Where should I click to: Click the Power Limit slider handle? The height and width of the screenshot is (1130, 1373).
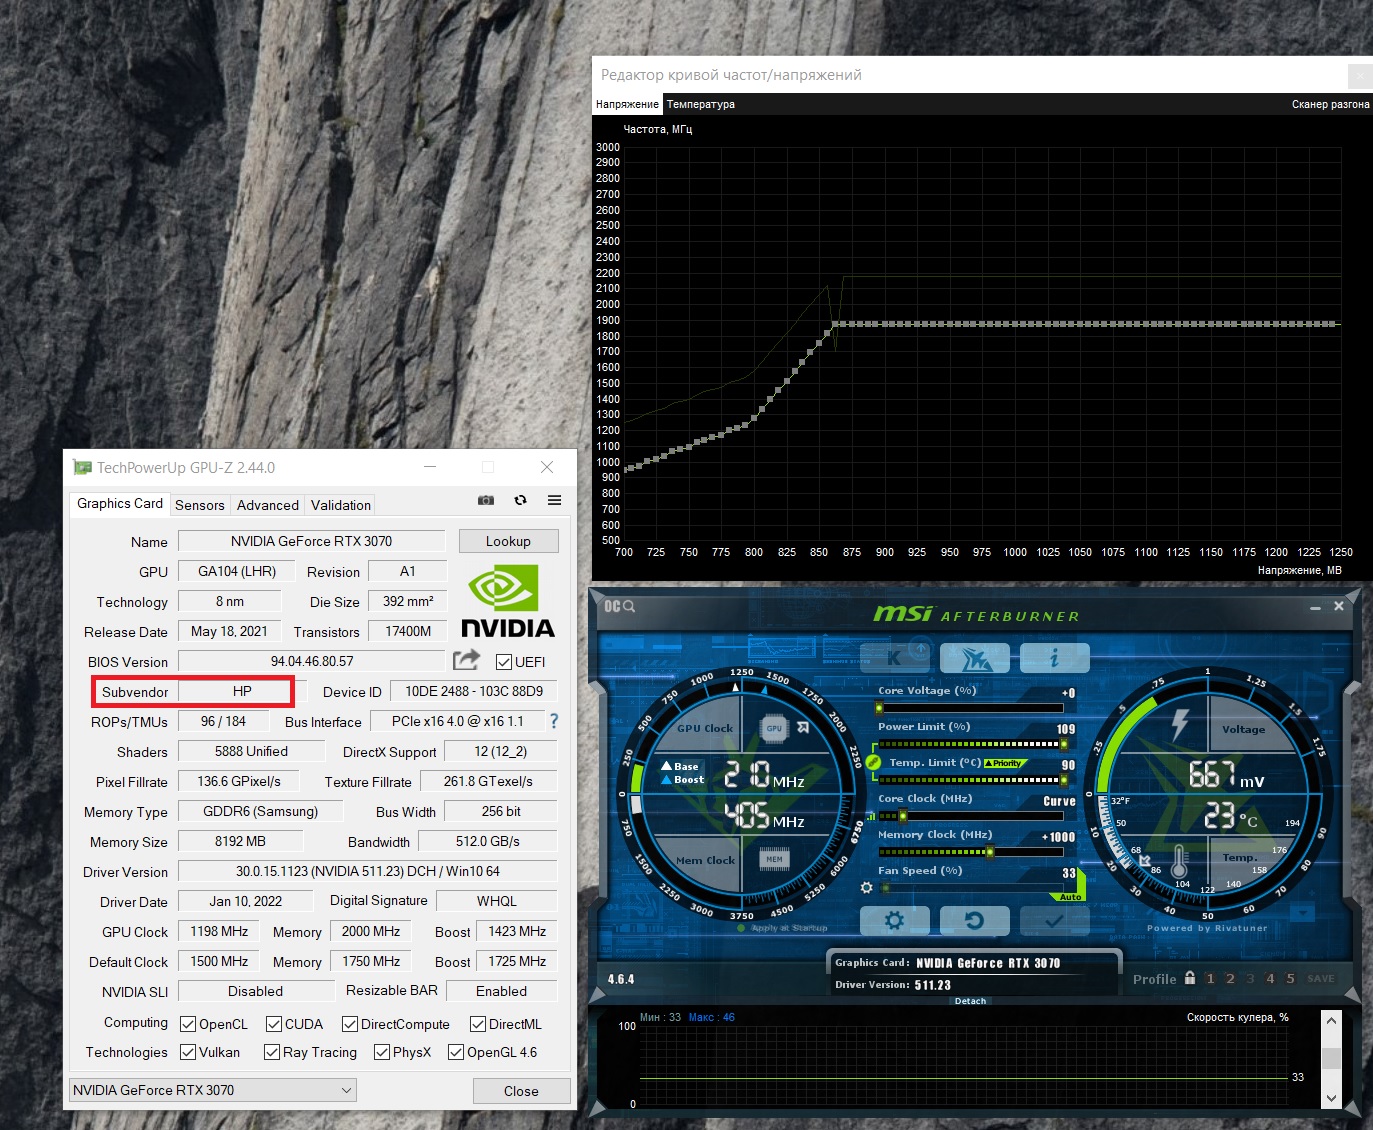(x=1063, y=744)
